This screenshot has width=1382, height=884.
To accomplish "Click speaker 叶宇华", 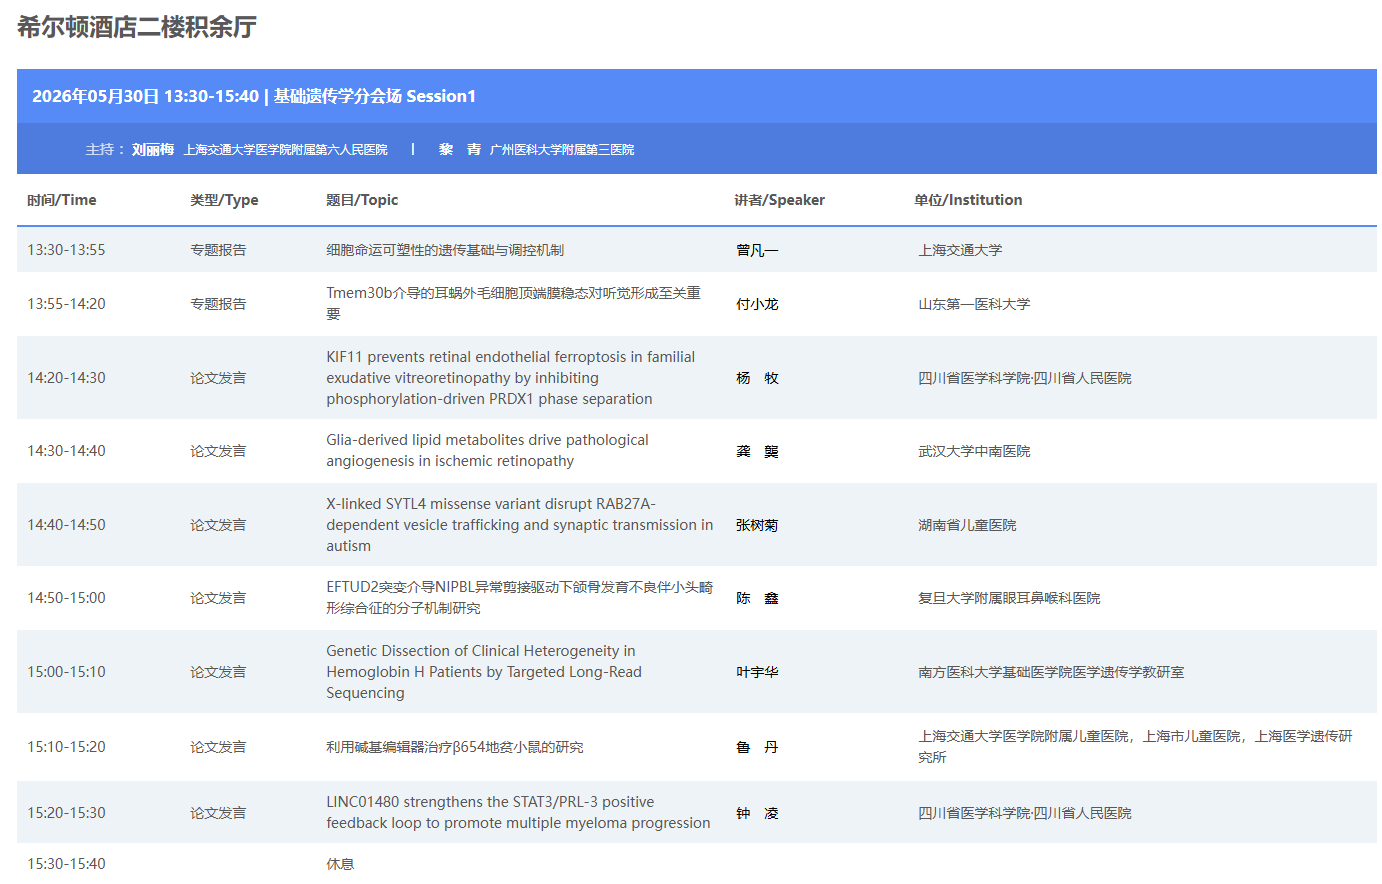I will (x=757, y=672).
